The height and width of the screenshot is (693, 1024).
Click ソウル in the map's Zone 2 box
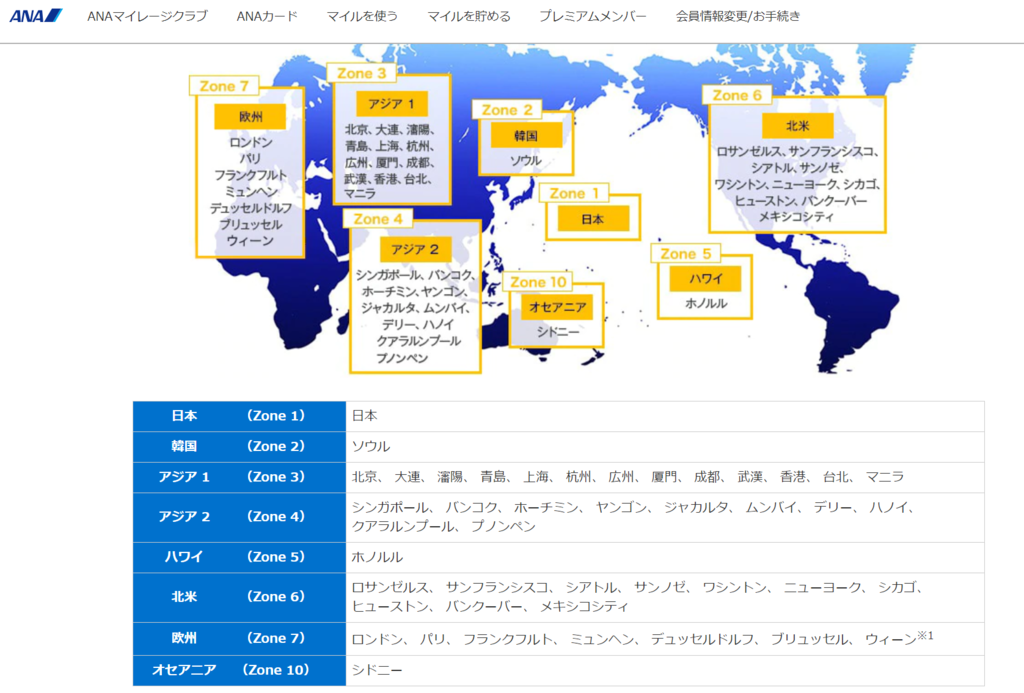[x=526, y=160]
